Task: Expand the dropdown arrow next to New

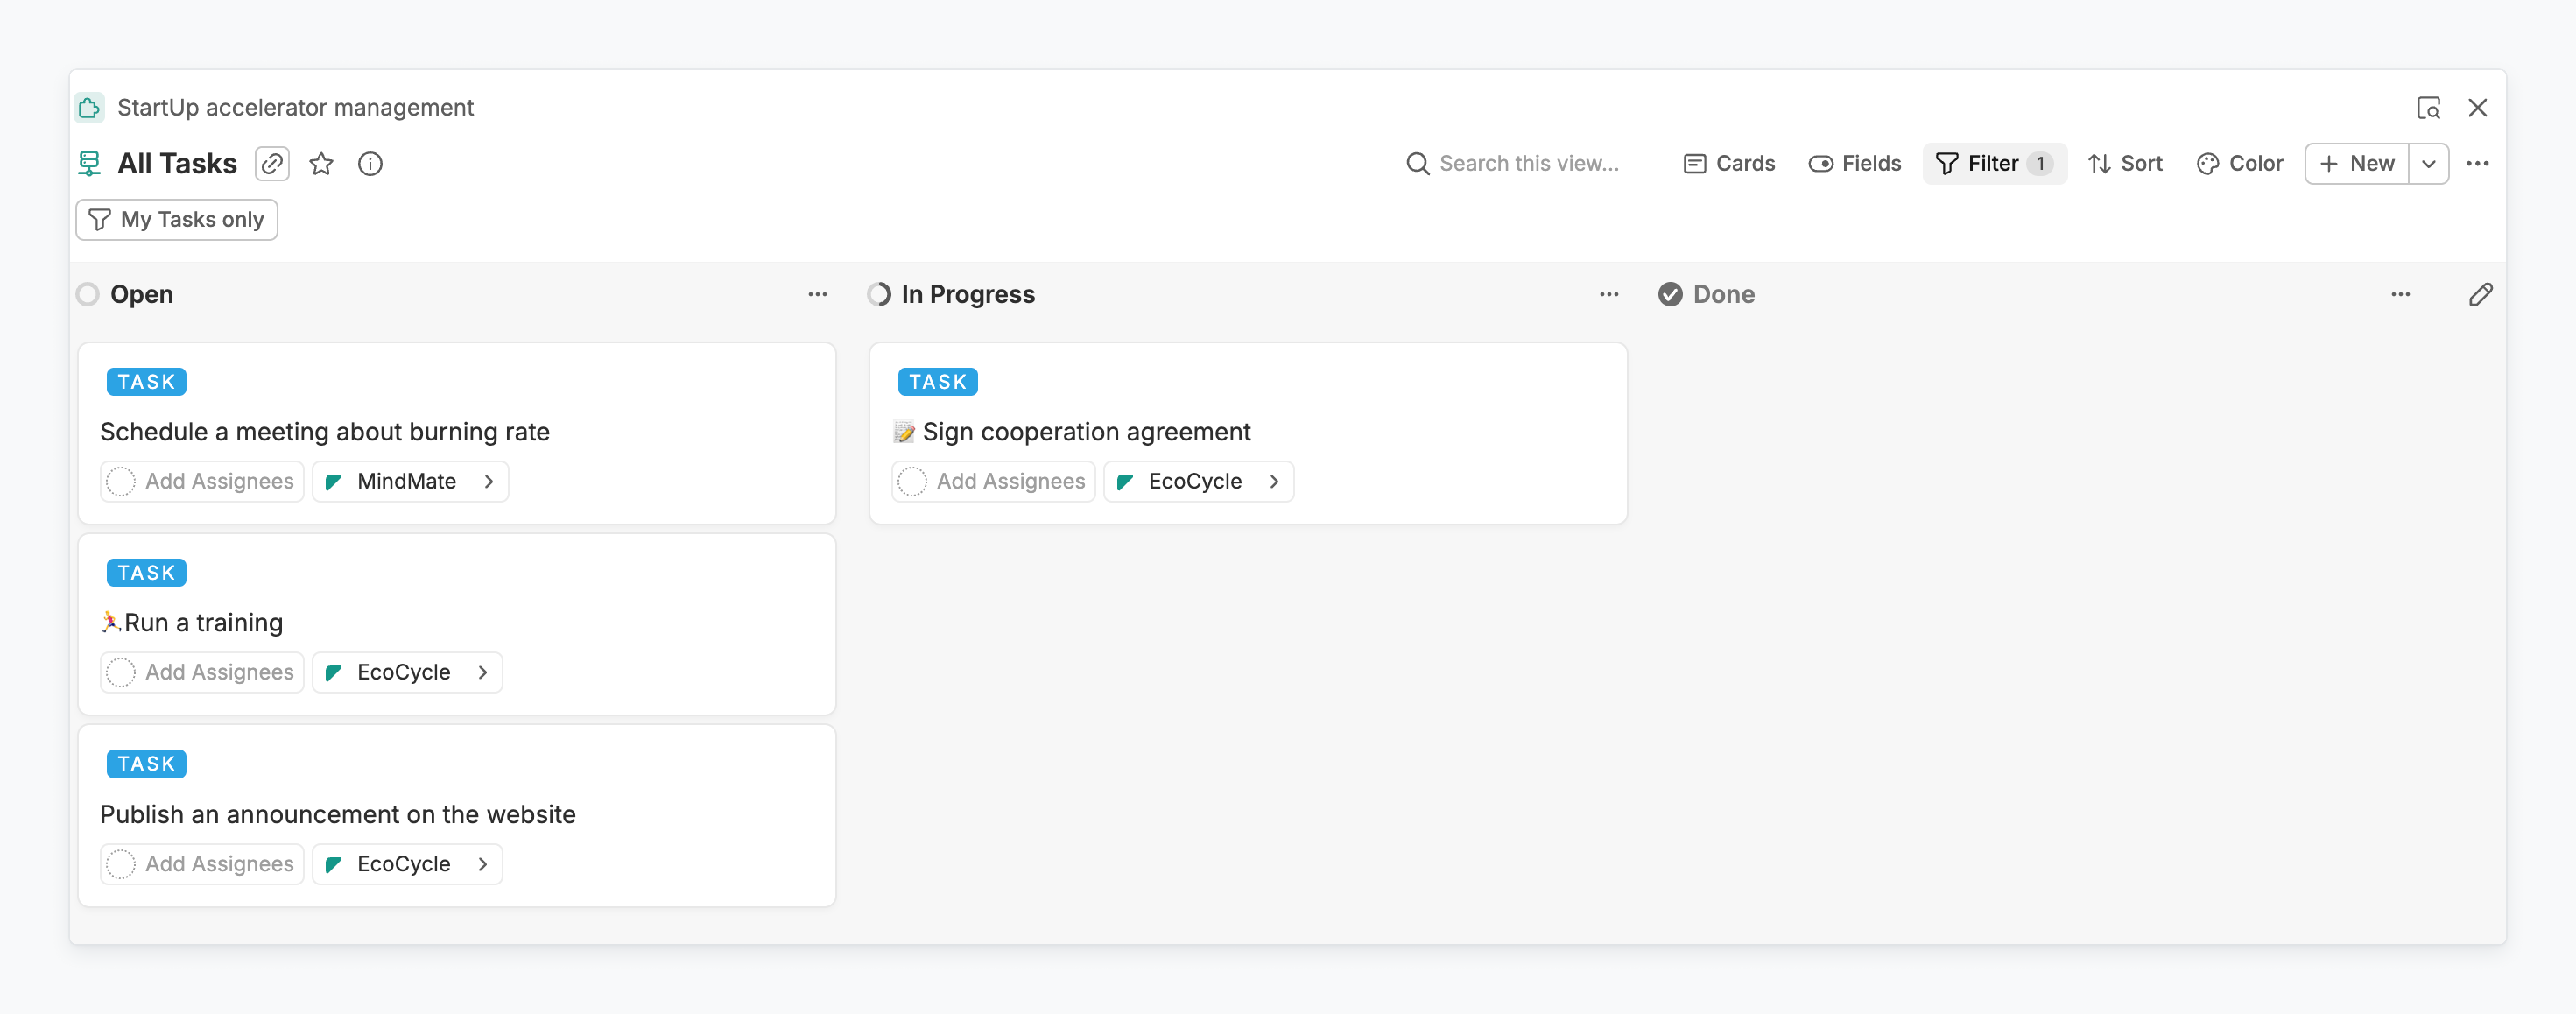Action: (x=2428, y=164)
